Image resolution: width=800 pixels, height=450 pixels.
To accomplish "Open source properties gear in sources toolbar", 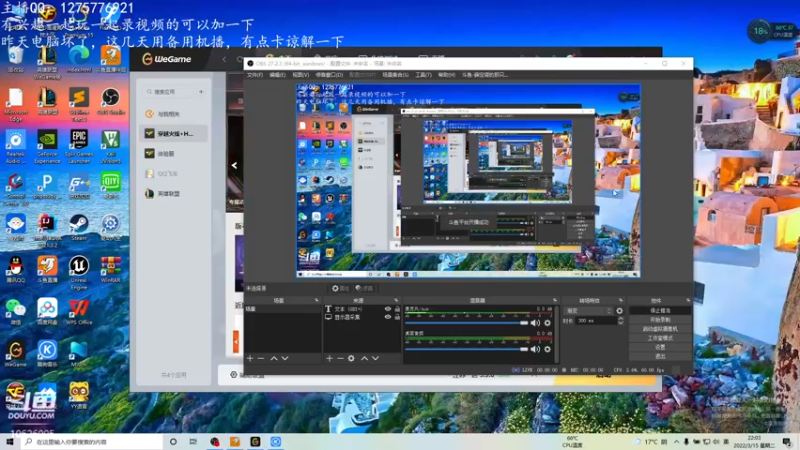I will coord(351,359).
